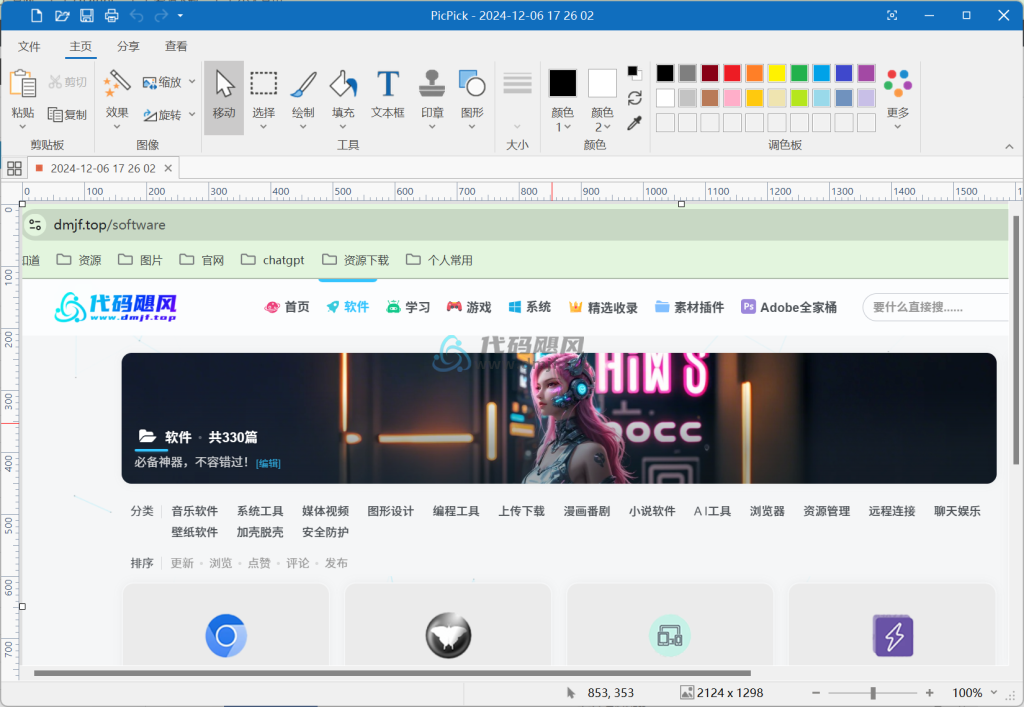Open the quick access toolbar dropdown arrow

(180, 15)
